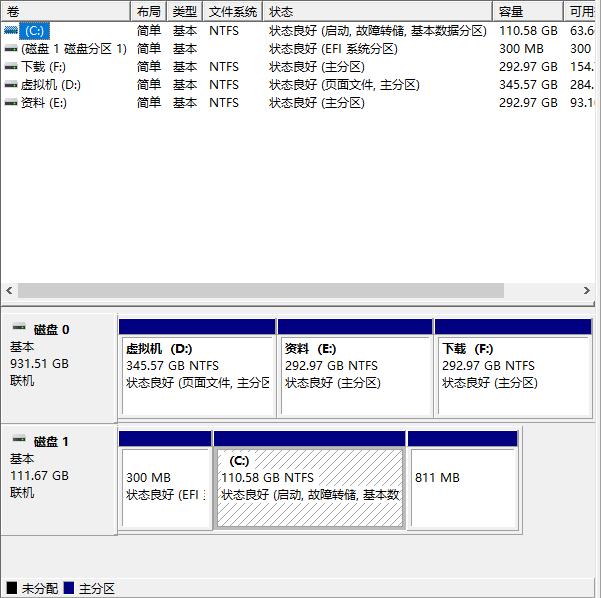Click 状态良好 (EFI 系统分区) status cell

click(333, 49)
